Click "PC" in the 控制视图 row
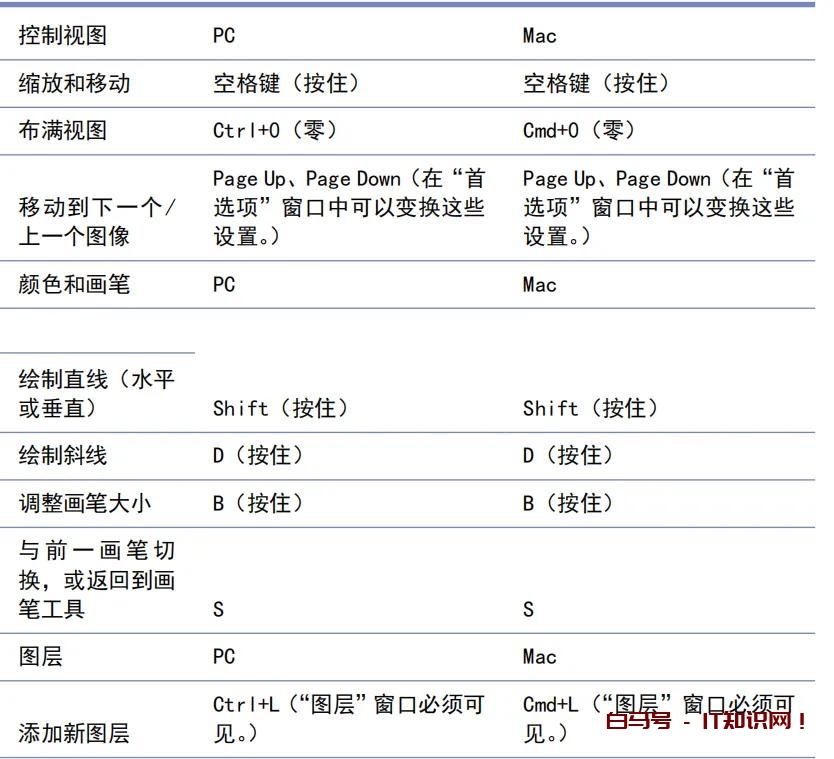Viewport: 834px width, 759px height. 224,36
